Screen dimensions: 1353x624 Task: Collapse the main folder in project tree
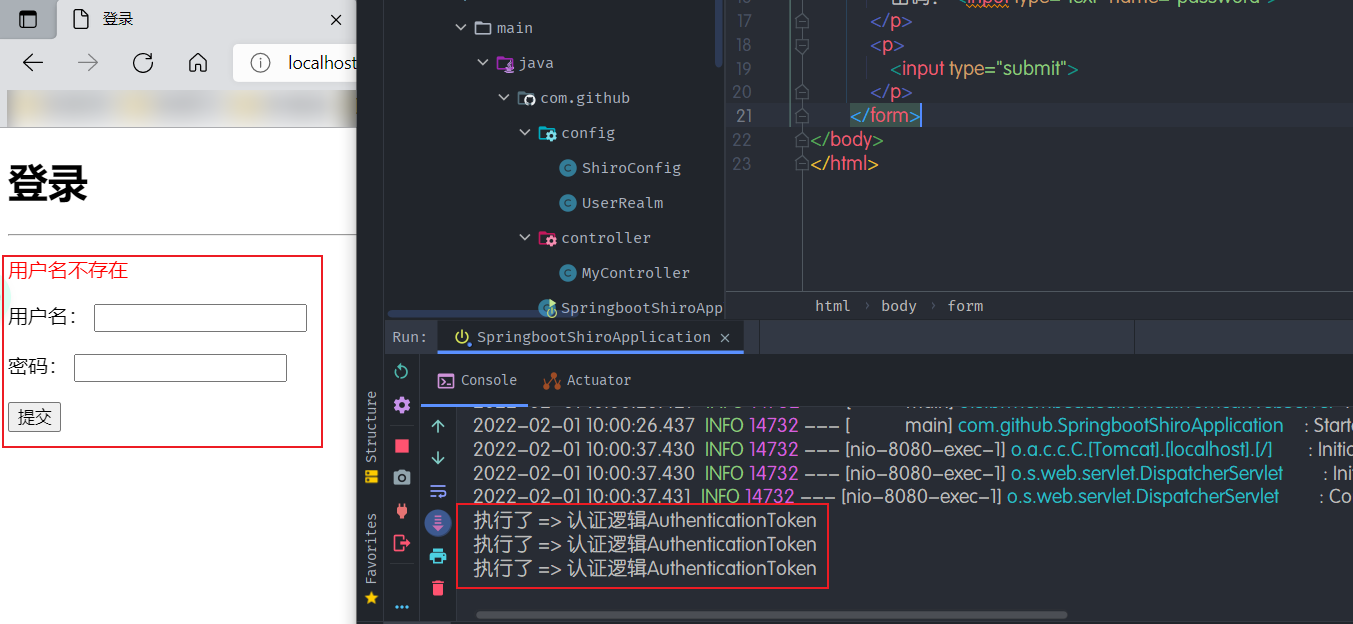coord(461,28)
